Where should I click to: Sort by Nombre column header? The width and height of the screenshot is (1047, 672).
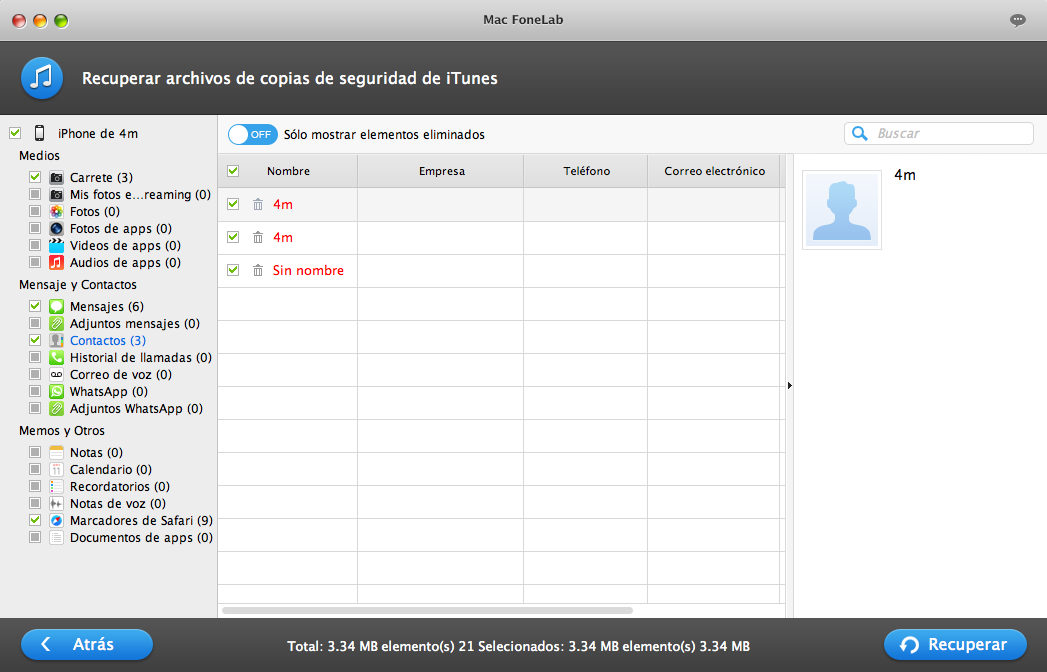[288, 171]
